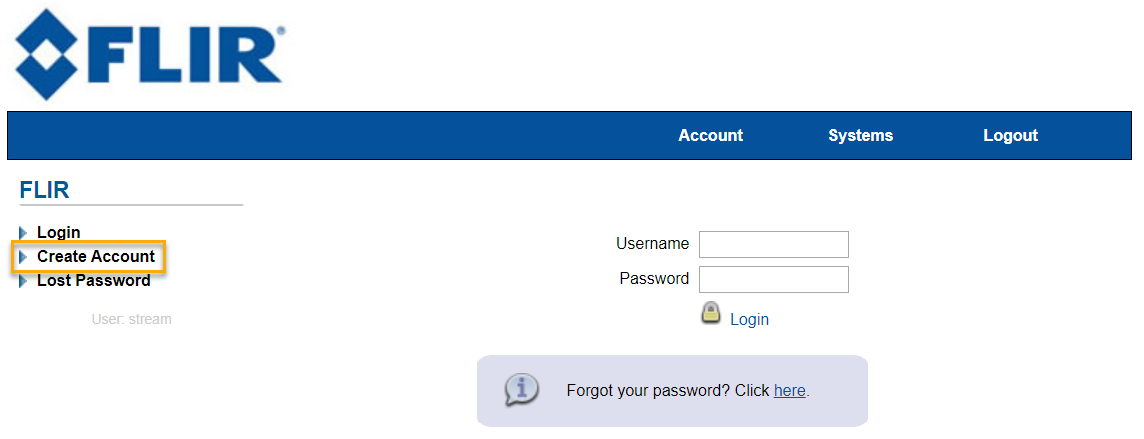1144x439 pixels.
Task: Click the Login link under the password field
Action: 749,320
